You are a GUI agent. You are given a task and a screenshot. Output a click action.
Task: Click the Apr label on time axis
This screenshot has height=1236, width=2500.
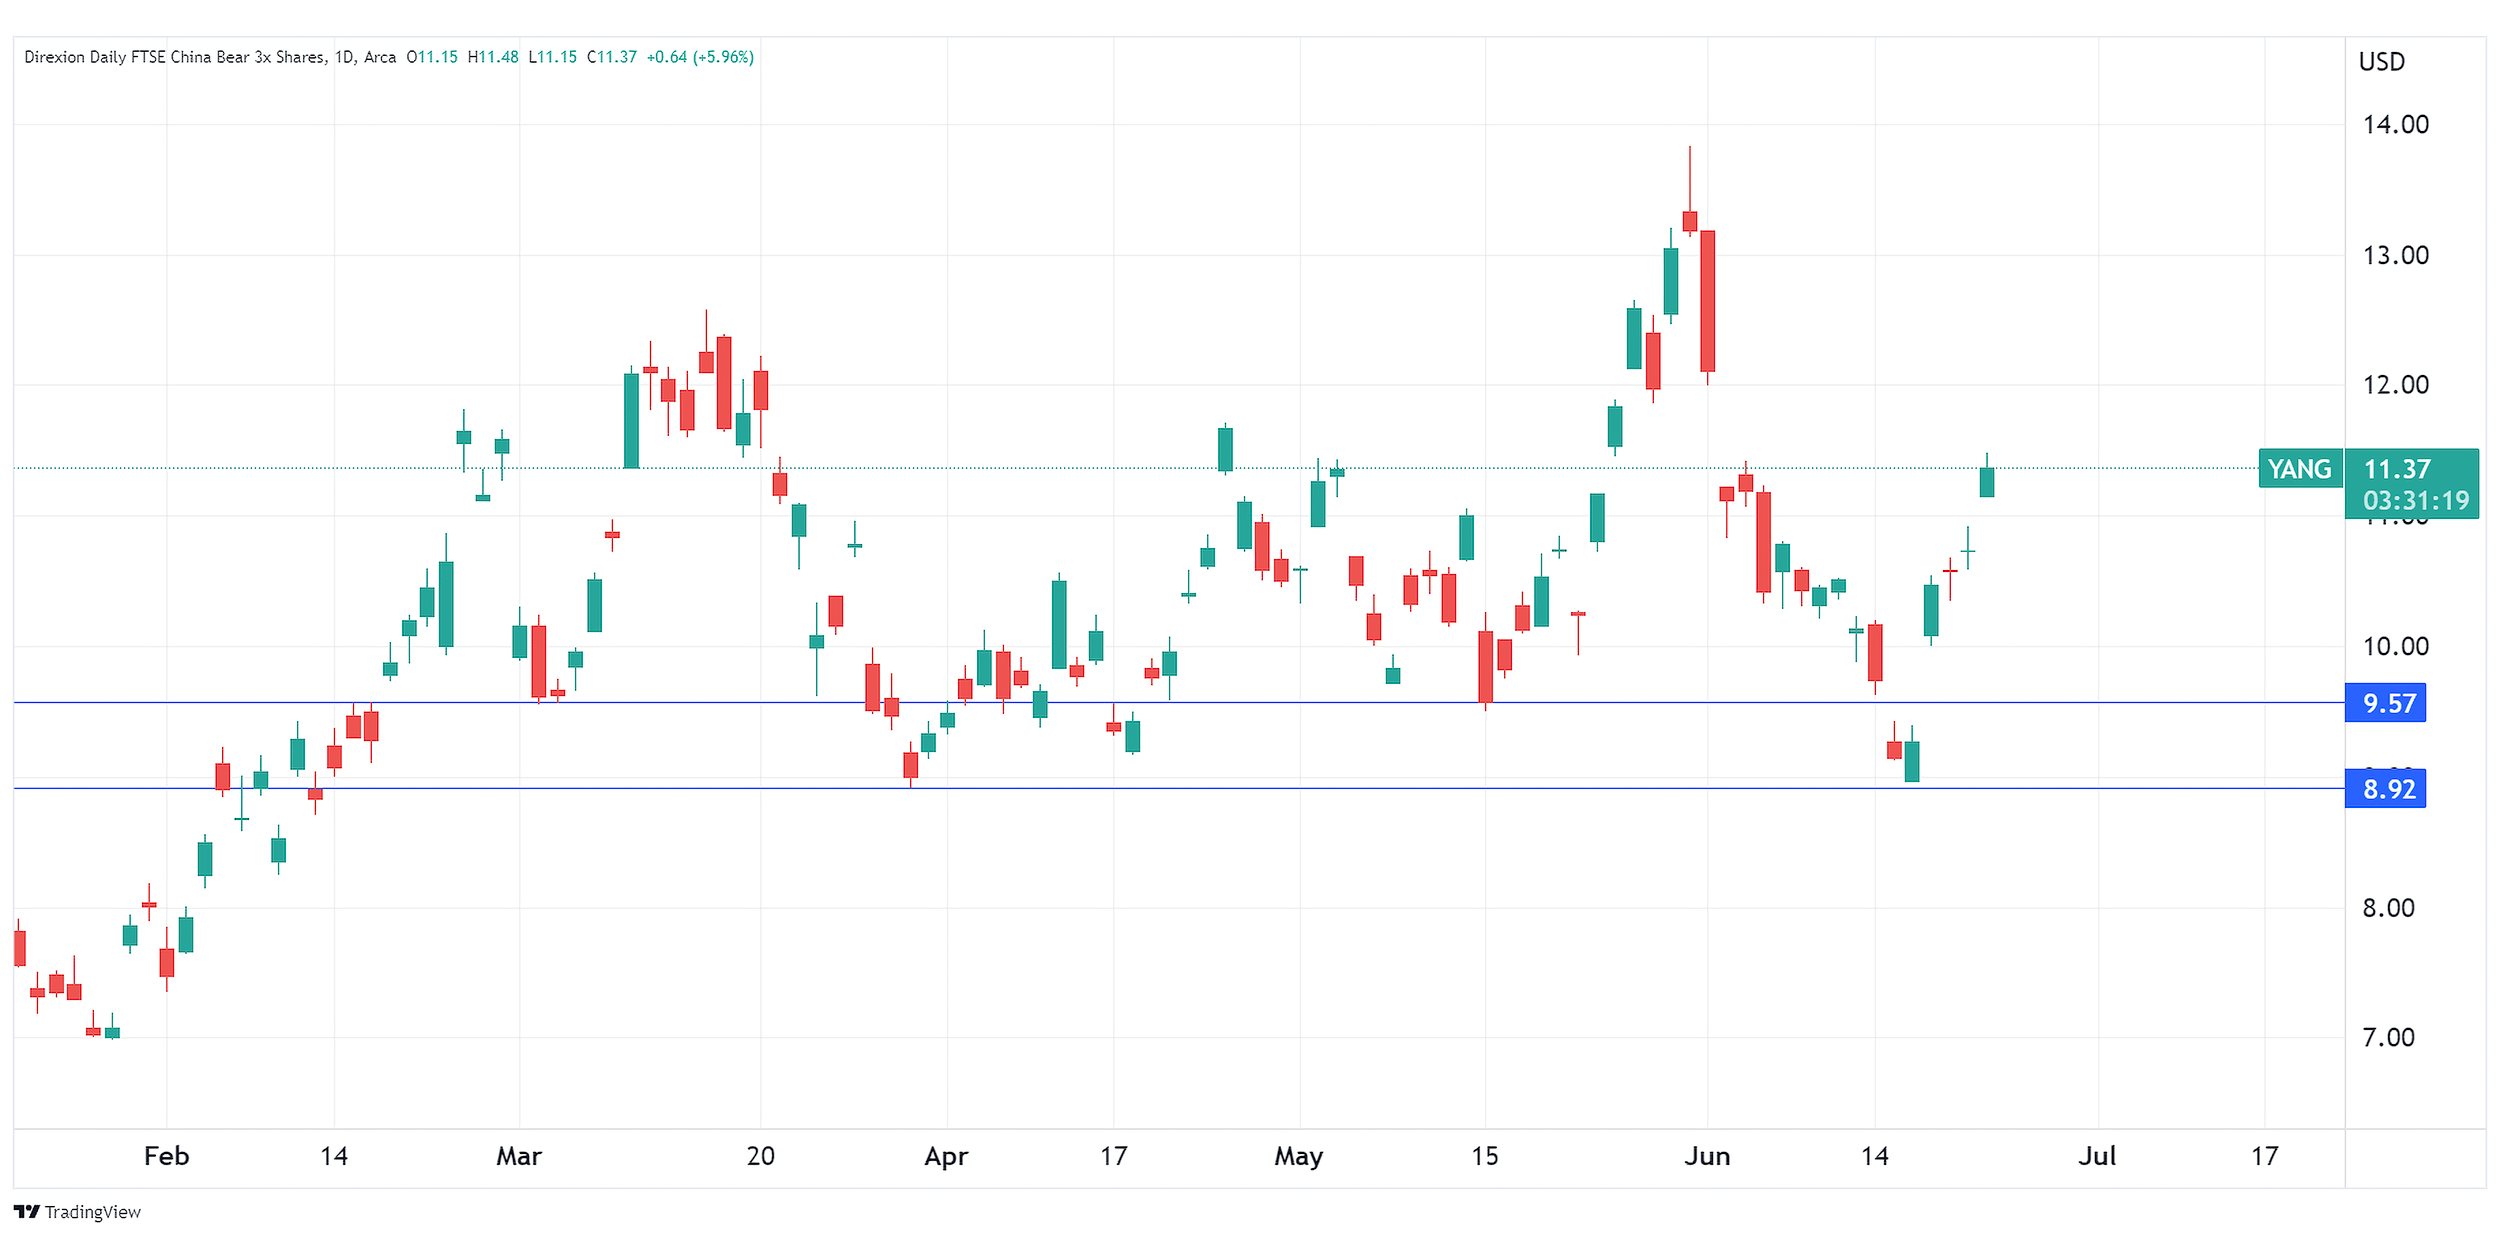click(x=946, y=1156)
